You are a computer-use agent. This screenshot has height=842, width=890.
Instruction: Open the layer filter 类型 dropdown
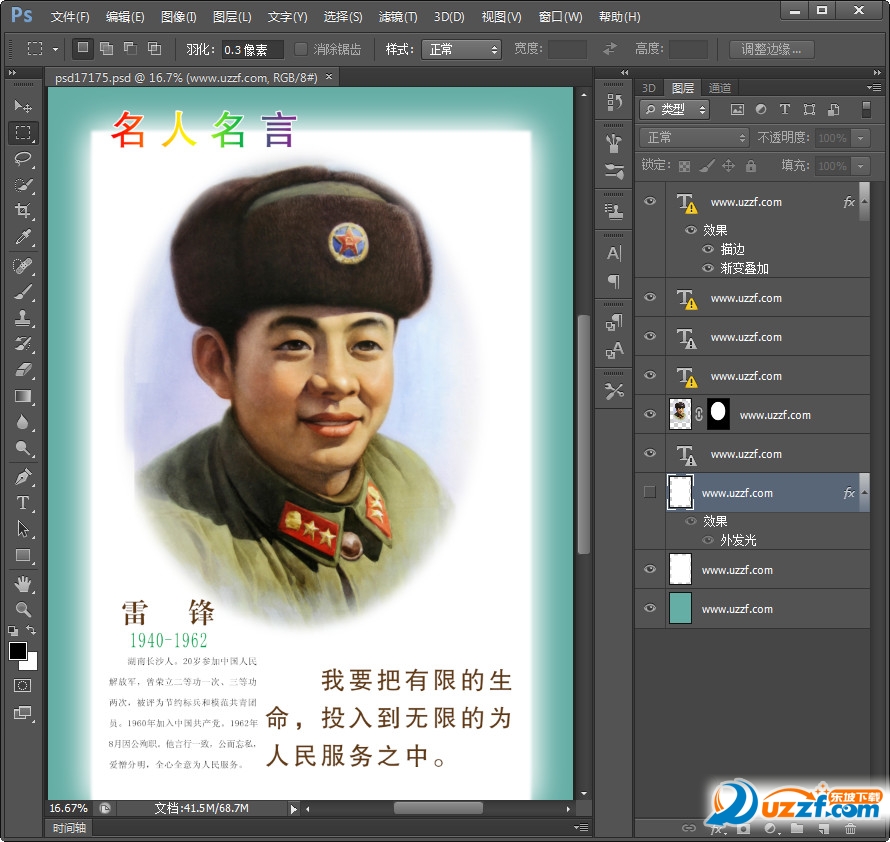click(675, 109)
